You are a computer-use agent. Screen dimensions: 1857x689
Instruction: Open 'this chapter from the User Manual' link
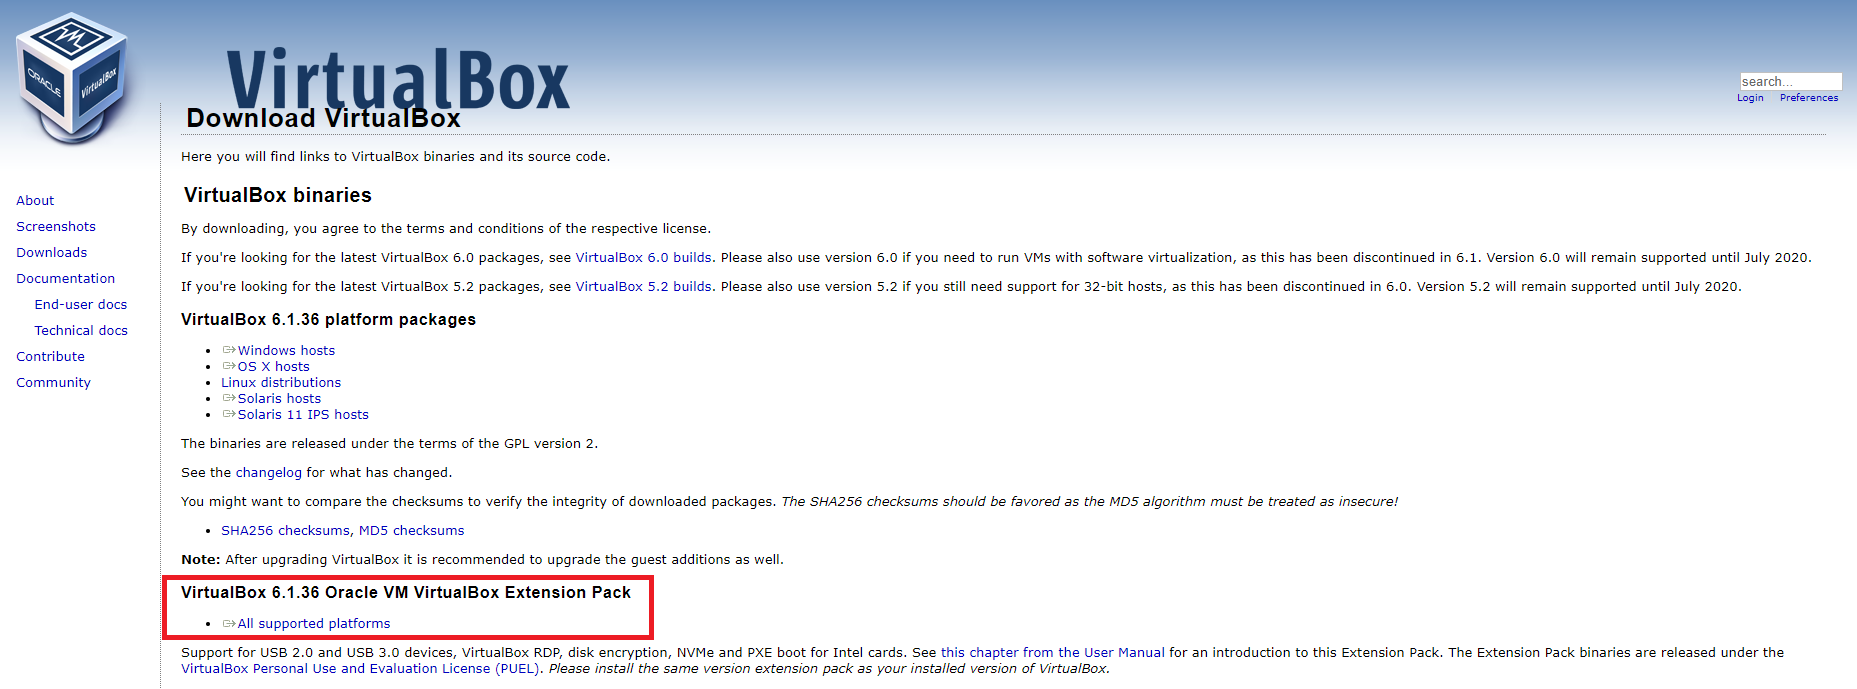pyautogui.click(x=1053, y=653)
